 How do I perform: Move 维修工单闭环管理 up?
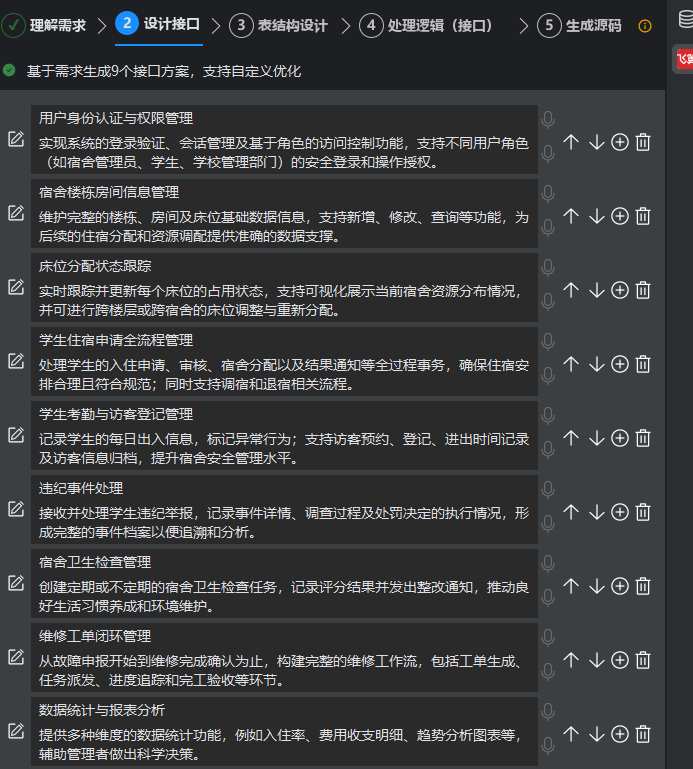click(x=571, y=661)
